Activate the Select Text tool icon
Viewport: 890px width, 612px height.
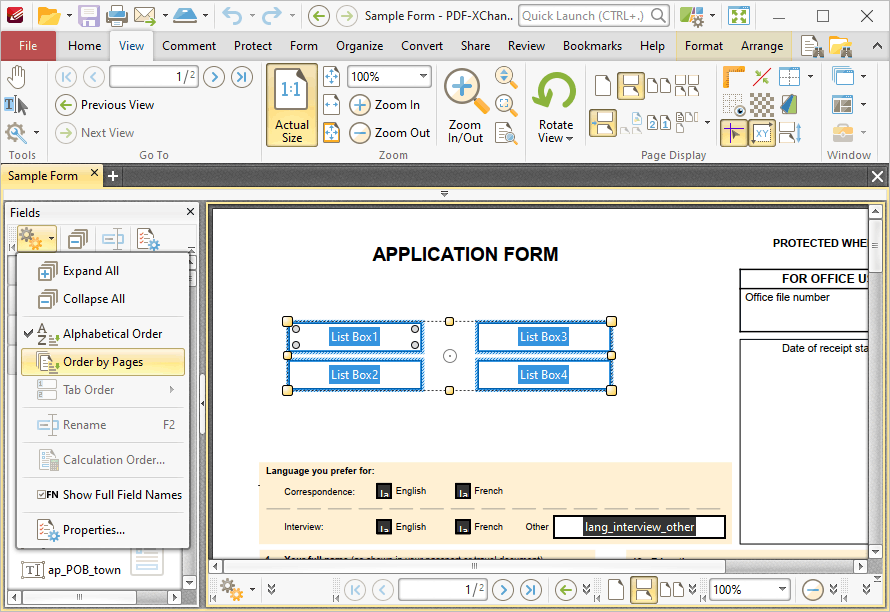(x=16, y=105)
